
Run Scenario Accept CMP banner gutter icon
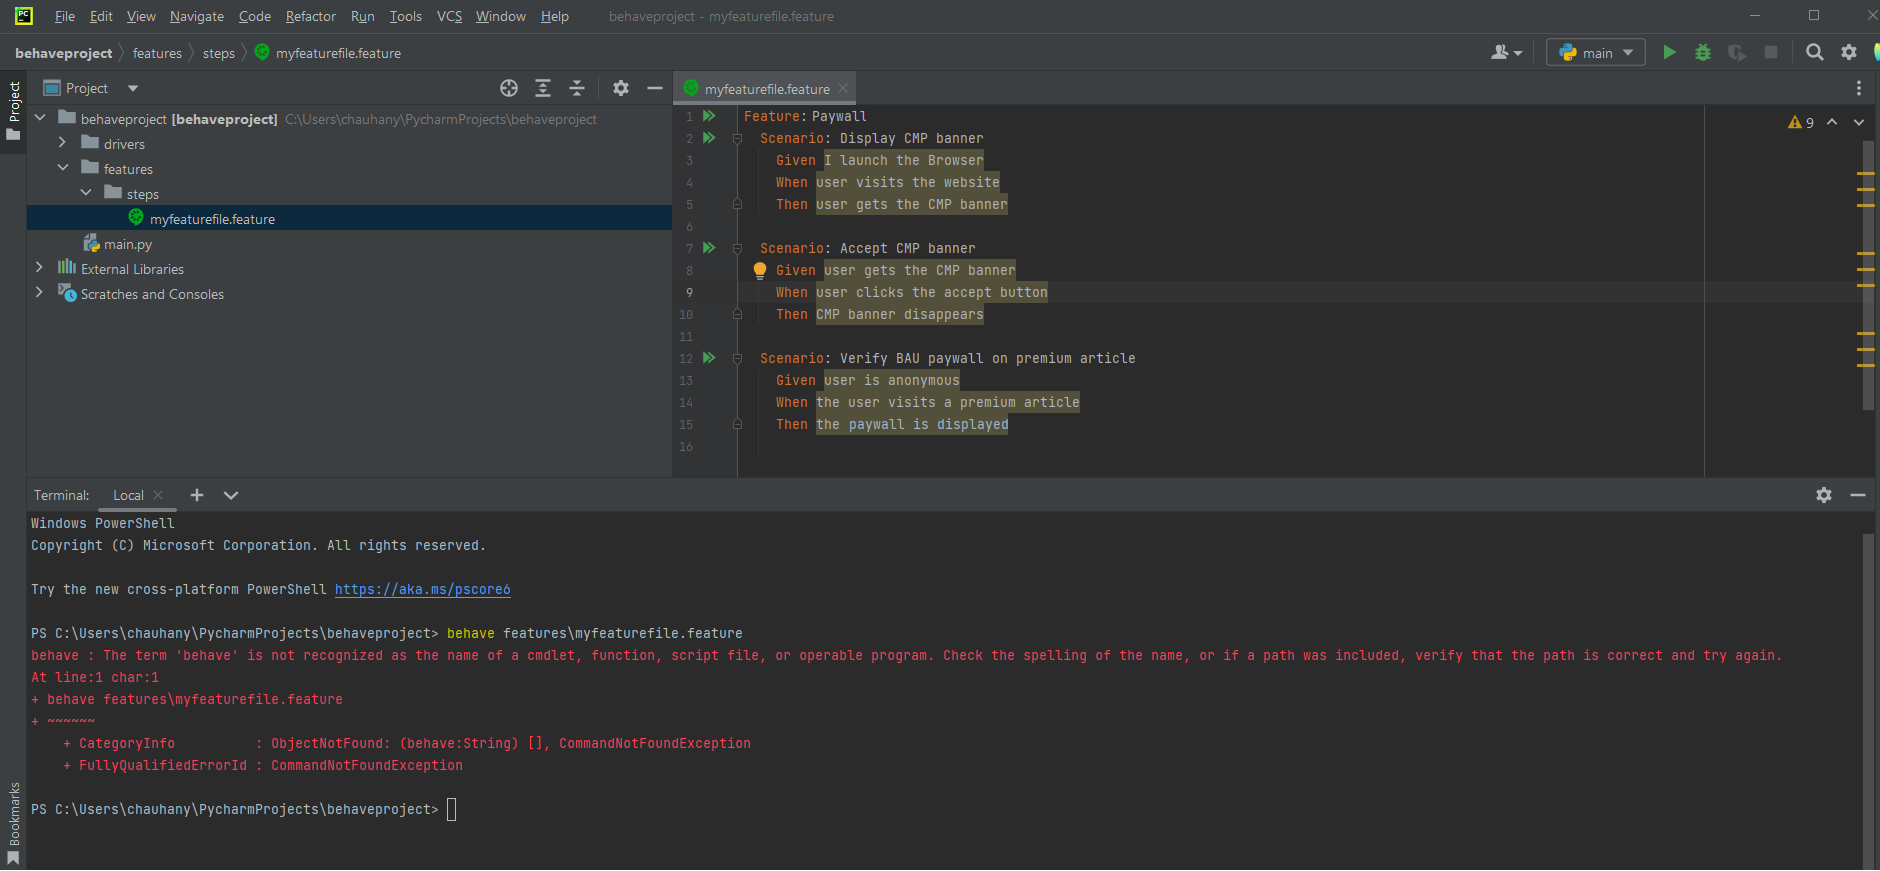(x=709, y=248)
